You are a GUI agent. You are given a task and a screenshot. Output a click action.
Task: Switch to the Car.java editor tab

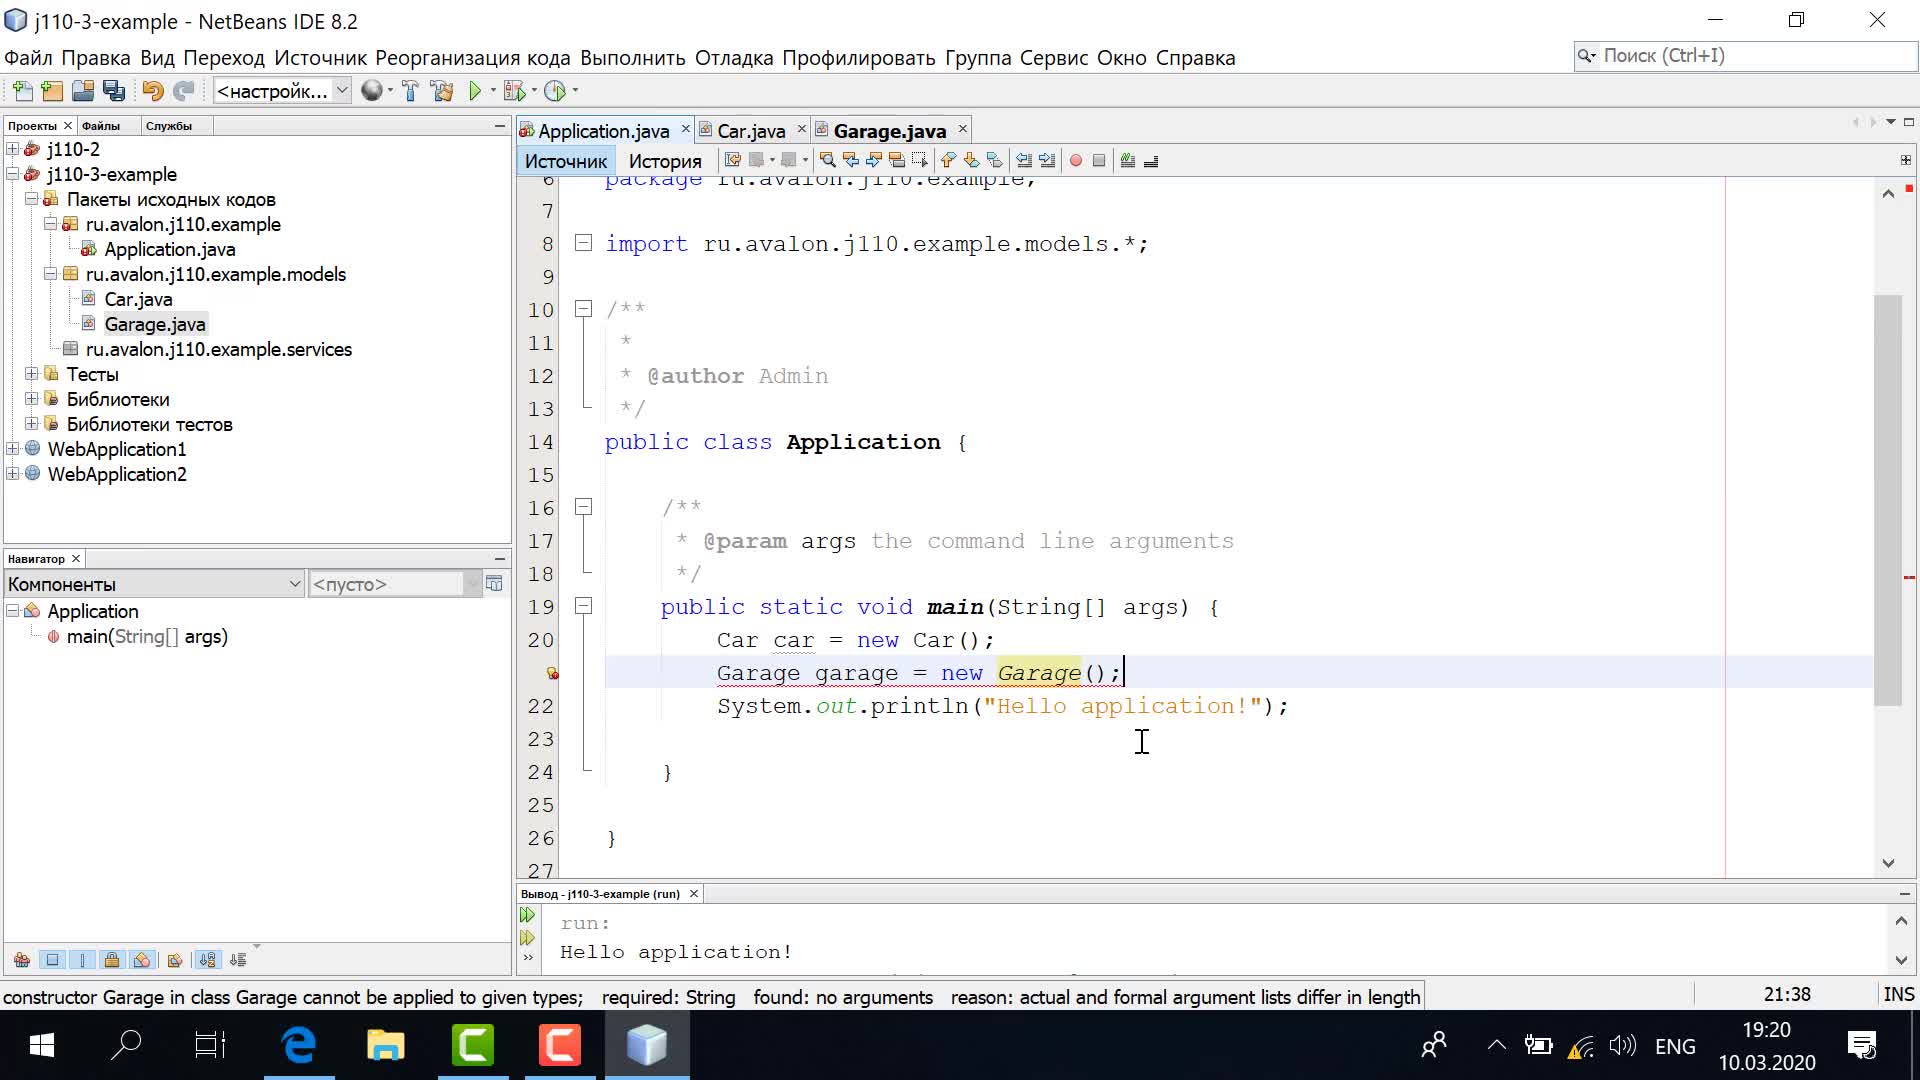(x=750, y=131)
